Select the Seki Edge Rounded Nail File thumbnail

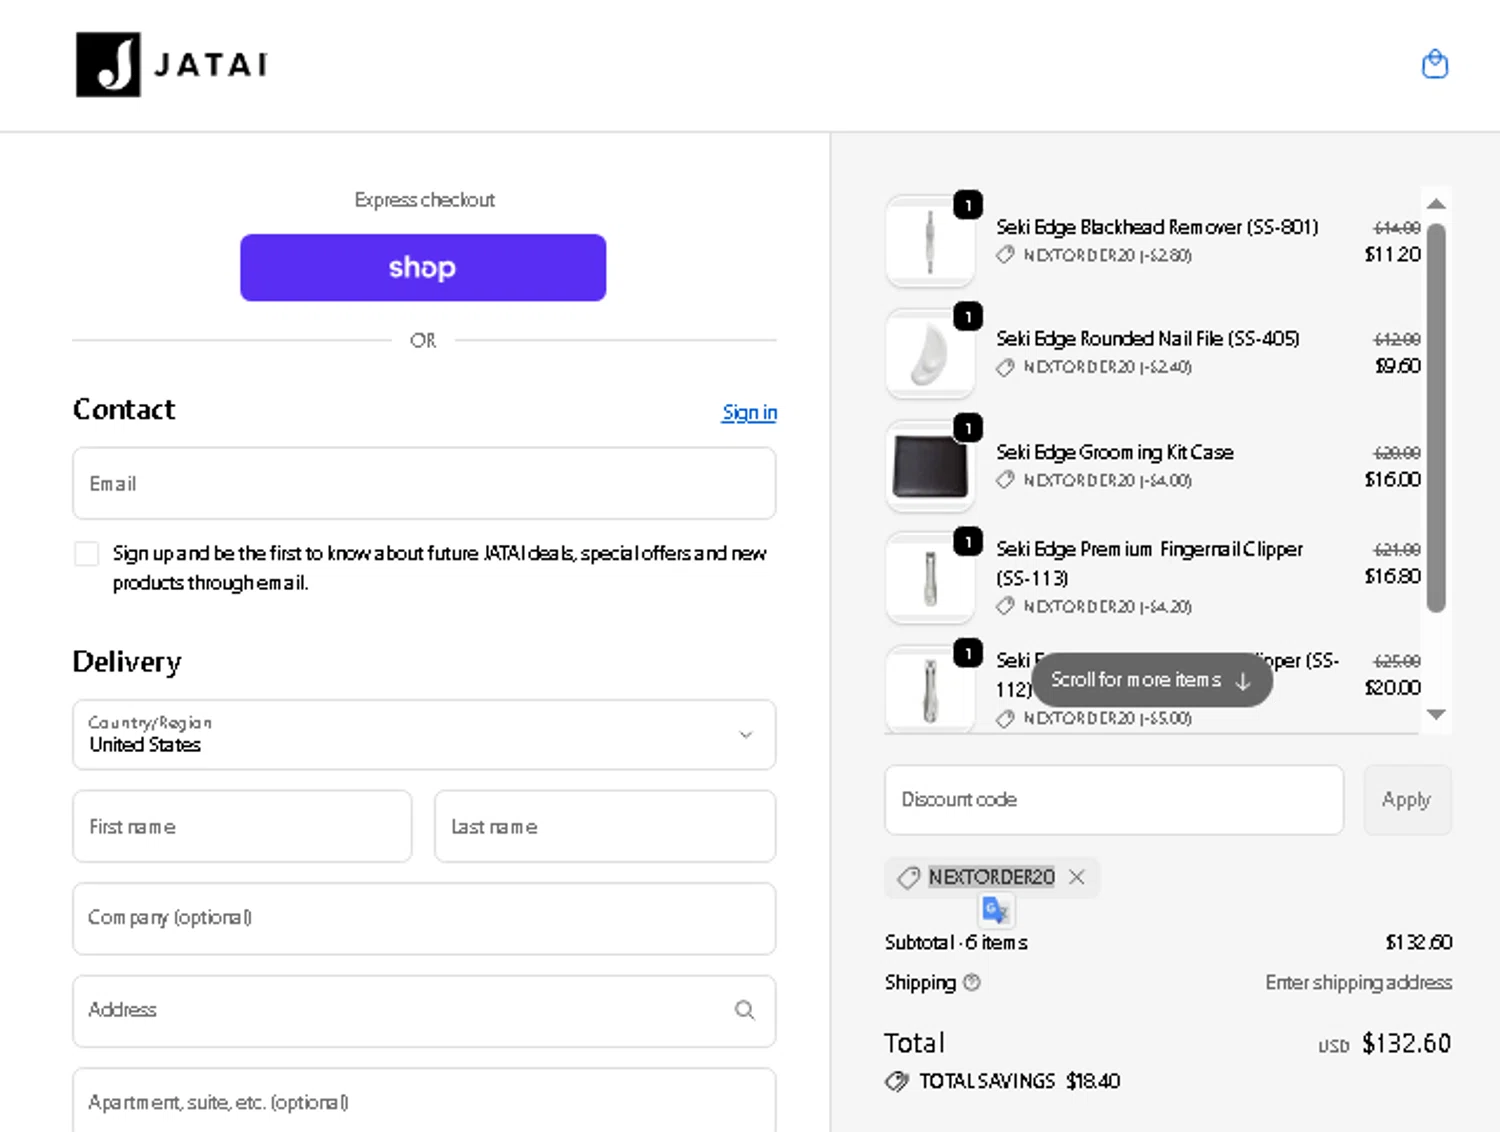coord(930,354)
